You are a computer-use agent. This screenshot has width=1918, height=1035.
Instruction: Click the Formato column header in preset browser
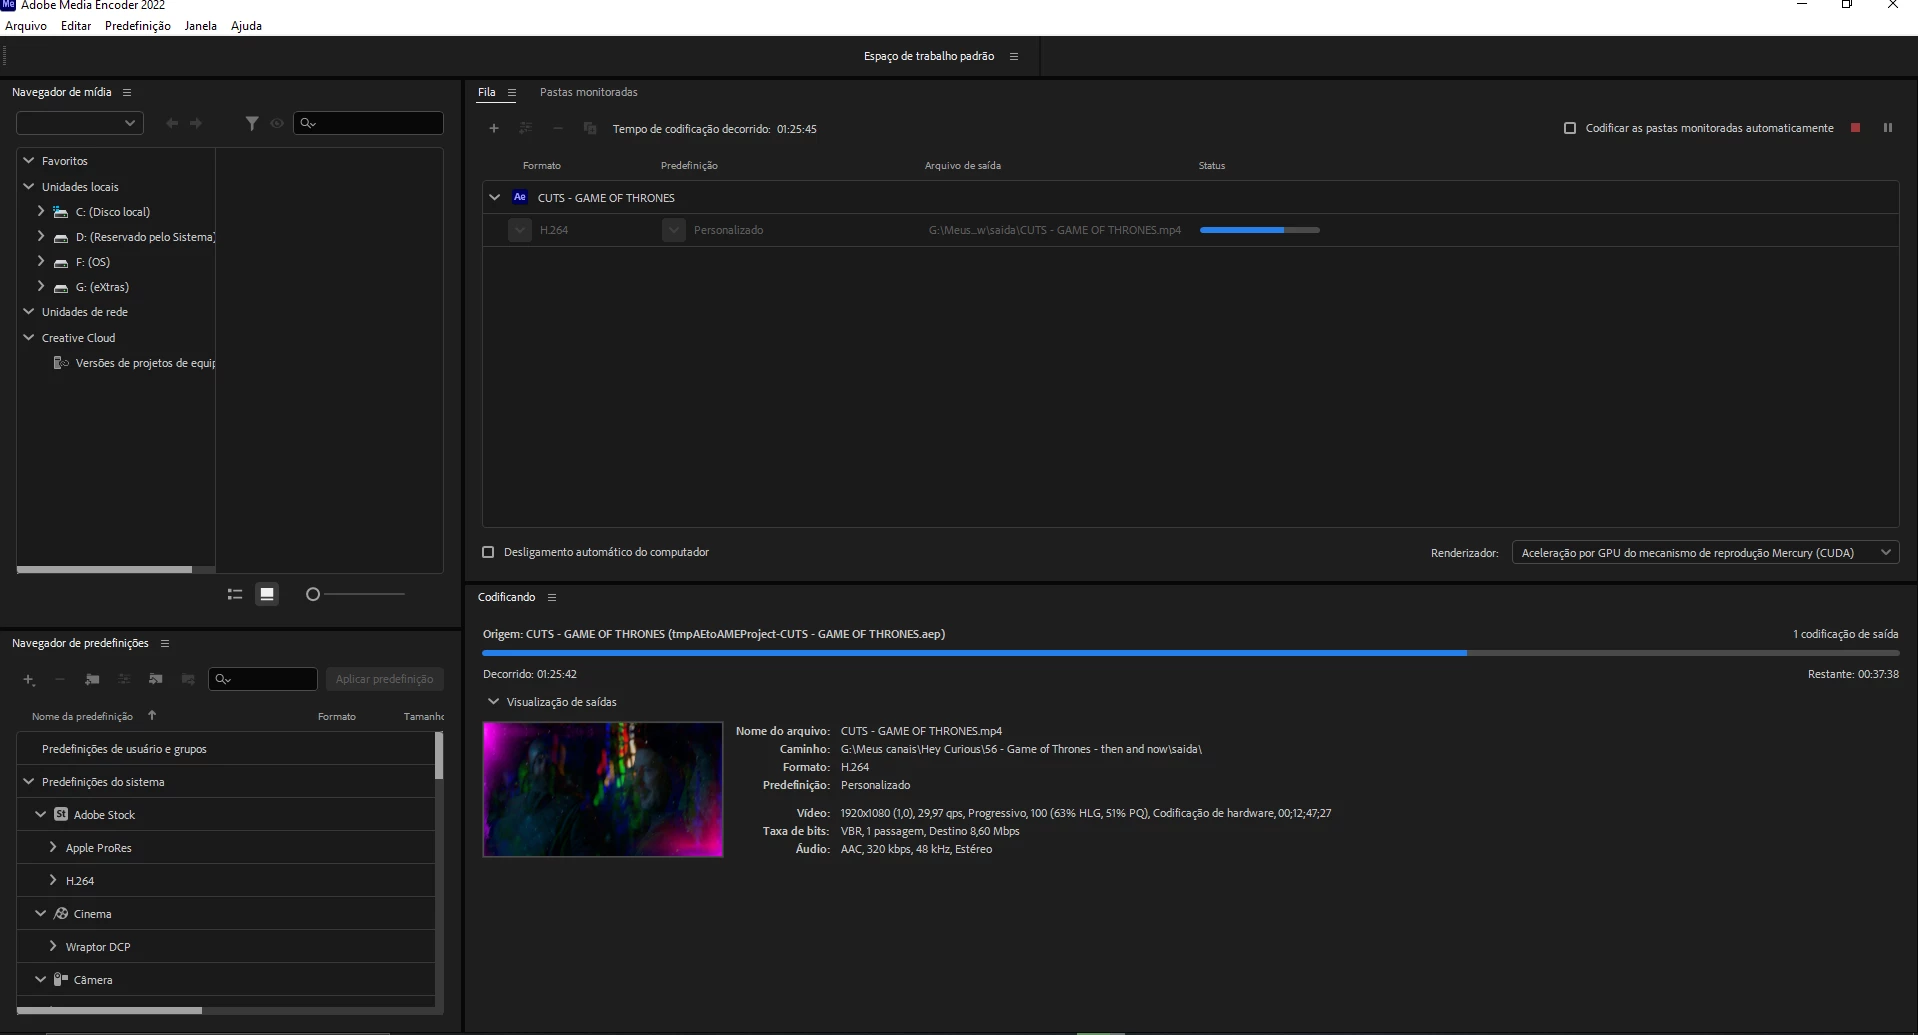[337, 716]
